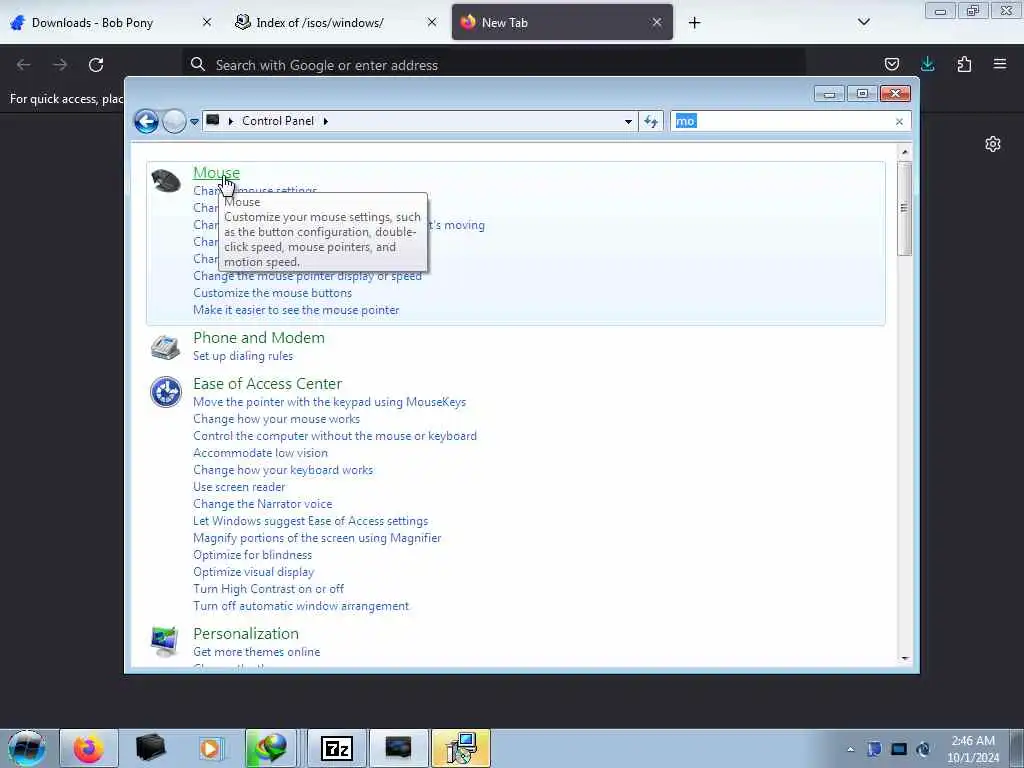Open Change the mouse pointer display or speed
Viewport: 1024px width, 768px height.
click(x=307, y=276)
